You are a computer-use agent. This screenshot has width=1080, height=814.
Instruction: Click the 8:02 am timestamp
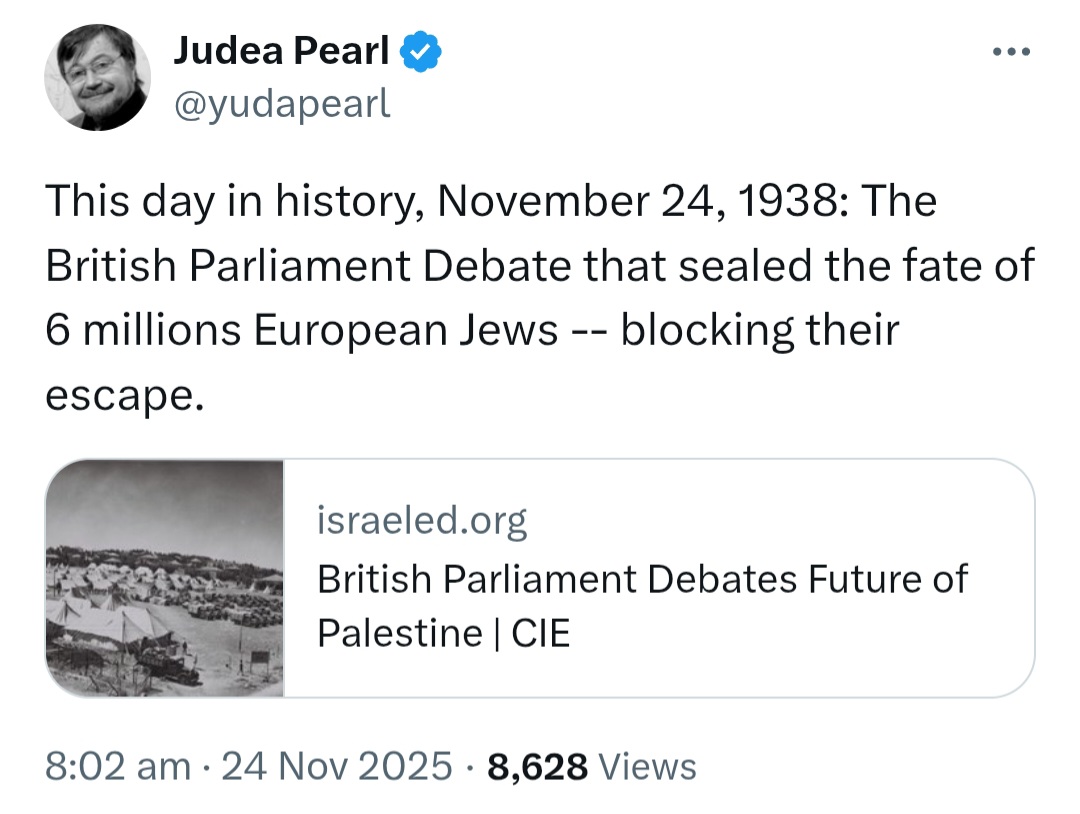pyautogui.click(x=118, y=766)
